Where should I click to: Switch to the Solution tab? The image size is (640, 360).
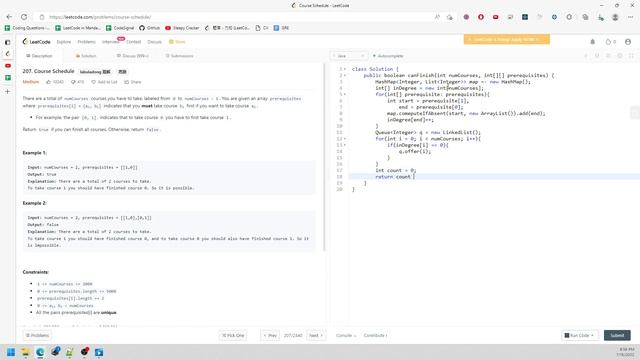coord(86,56)
